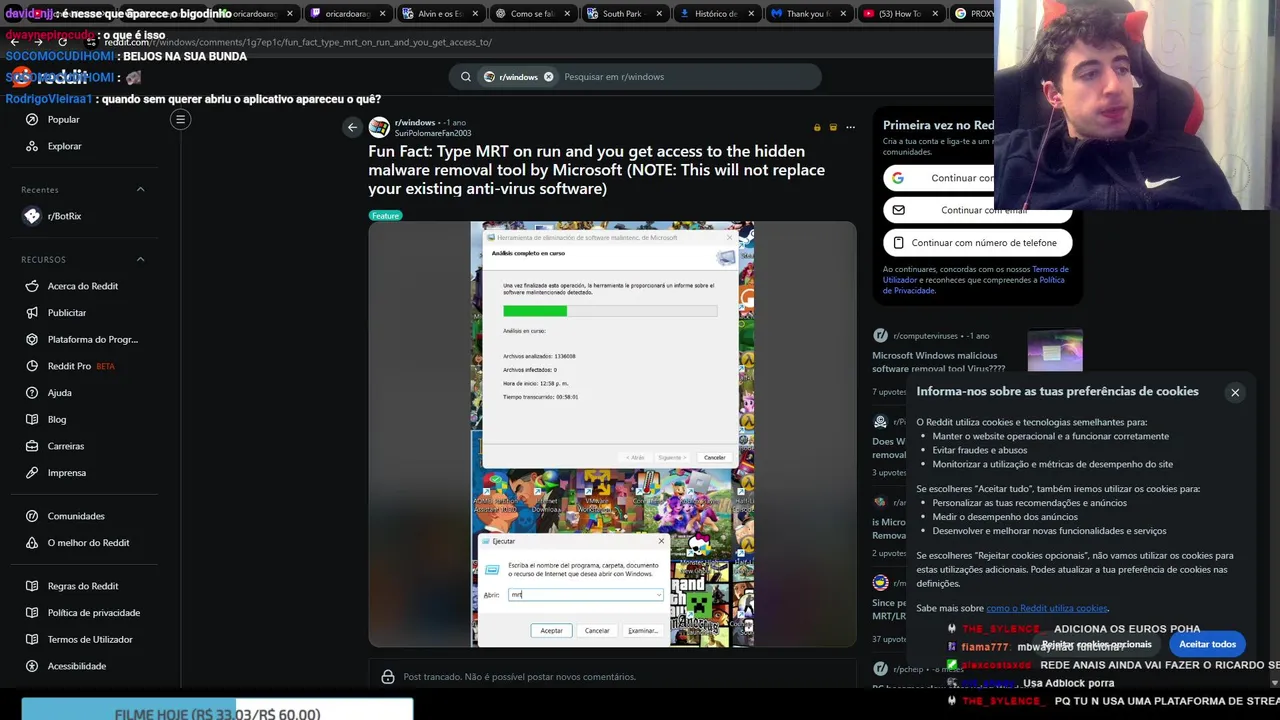Screen dimensions: 1280x720
Task: Click the search magnifier icon in Reddit search bar
Action: point(466,77)
